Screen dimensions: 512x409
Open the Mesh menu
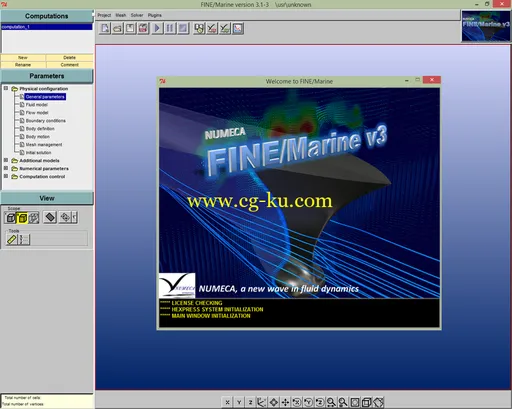coord(121,15)
